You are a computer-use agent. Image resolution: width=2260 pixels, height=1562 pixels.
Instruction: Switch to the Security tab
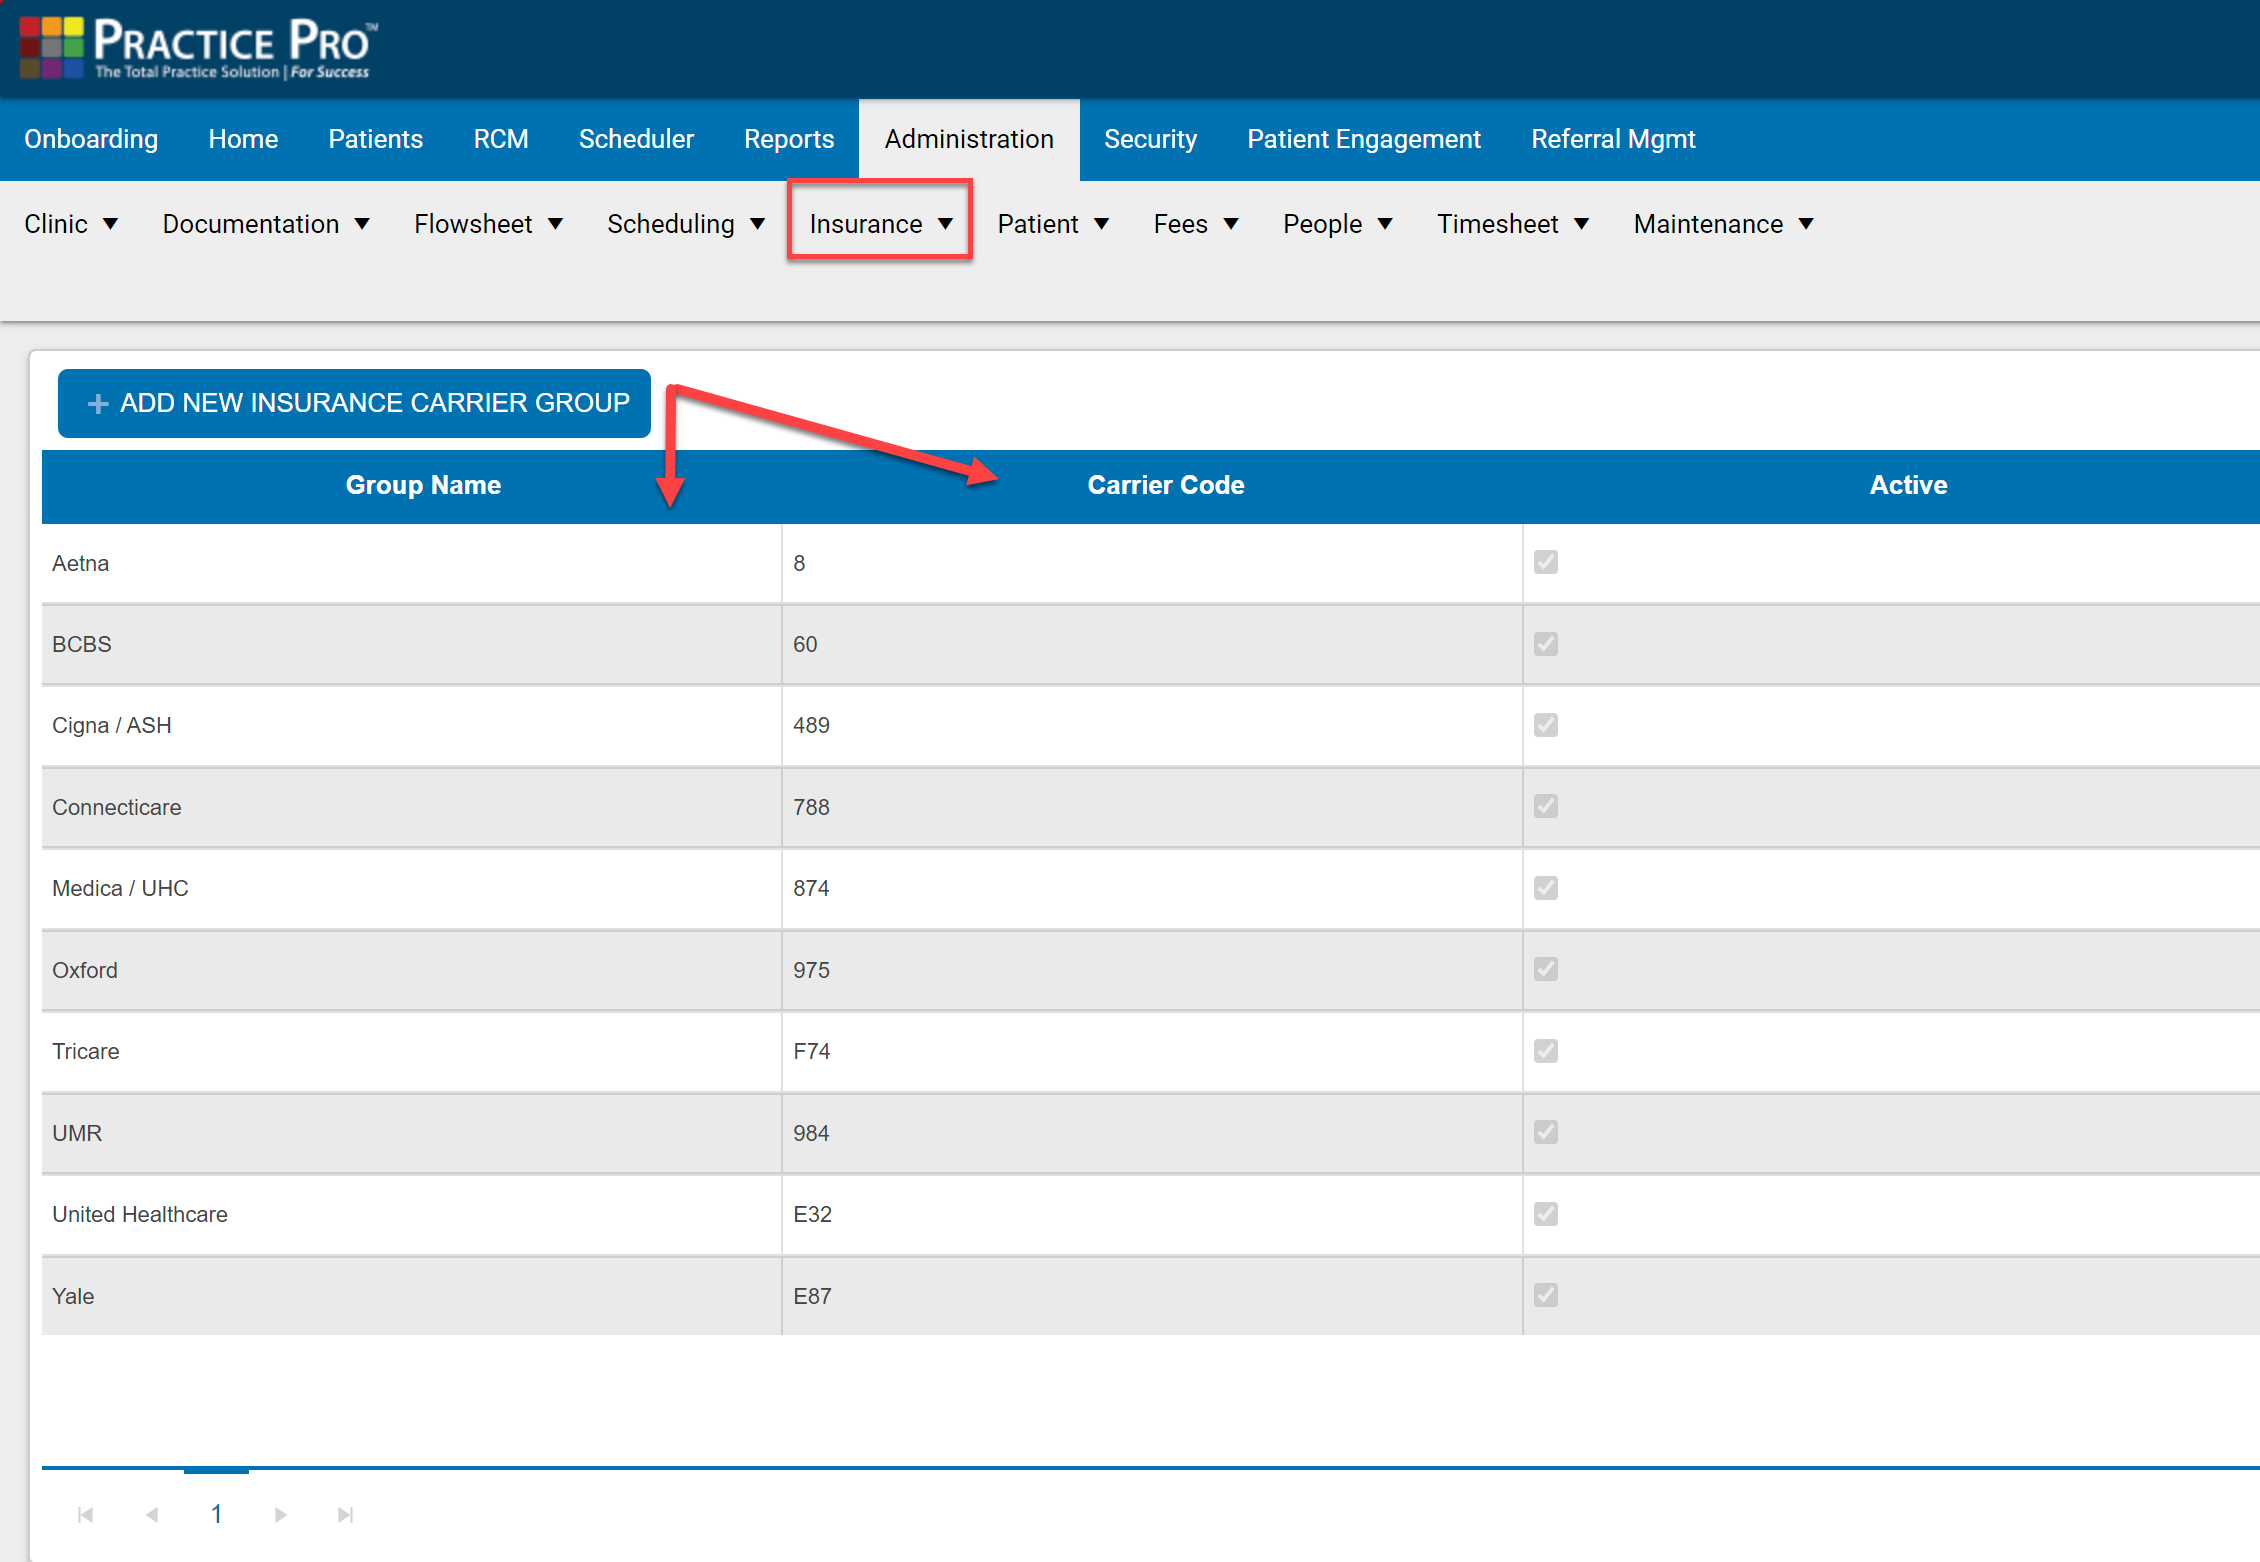coord(1150,139)
